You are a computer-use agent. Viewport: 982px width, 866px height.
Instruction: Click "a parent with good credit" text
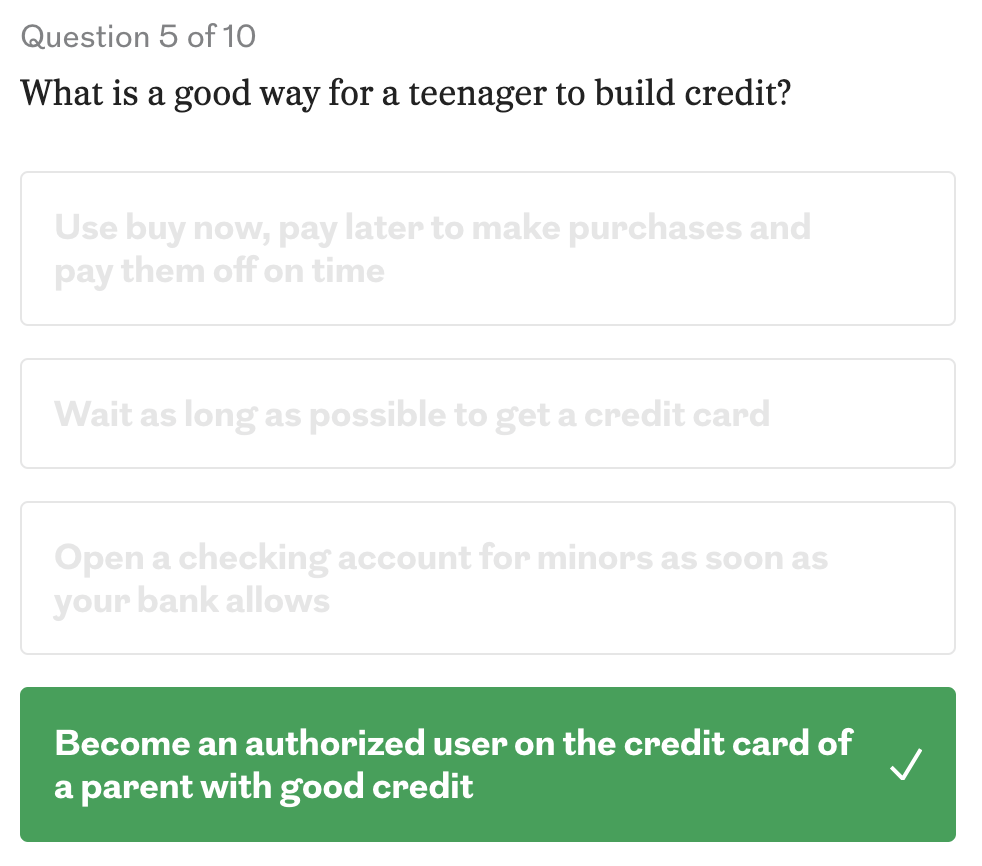pyautogui.click(x=263, y=787)
